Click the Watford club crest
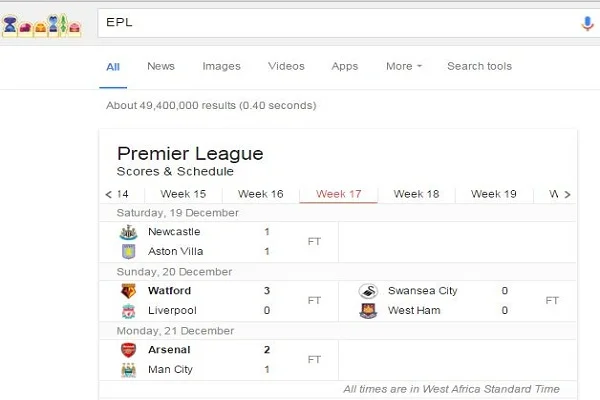This screenshot has height=400, width=600. pos(128,291)
